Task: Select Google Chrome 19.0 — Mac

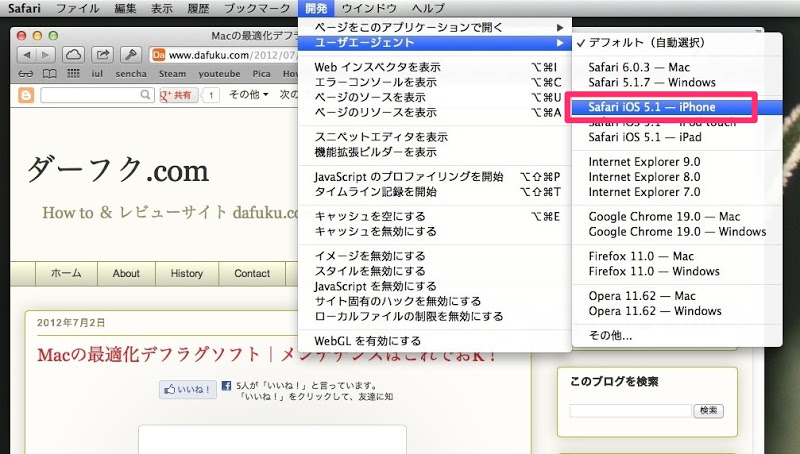Action: click(x=677, y=217)
